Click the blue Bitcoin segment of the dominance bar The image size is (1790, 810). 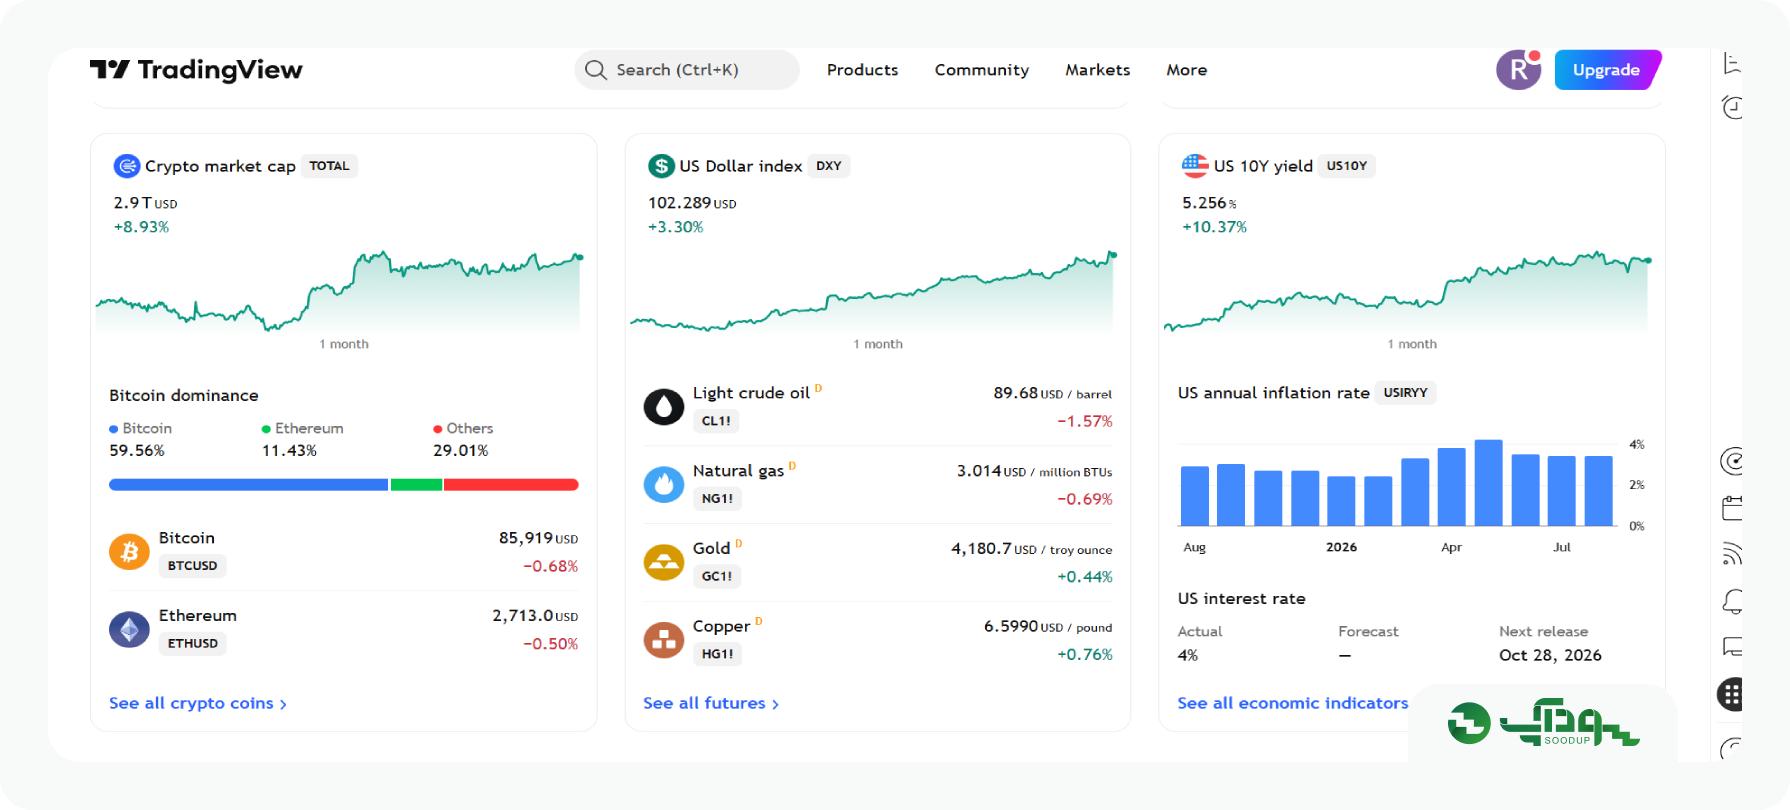pos(248,485)
